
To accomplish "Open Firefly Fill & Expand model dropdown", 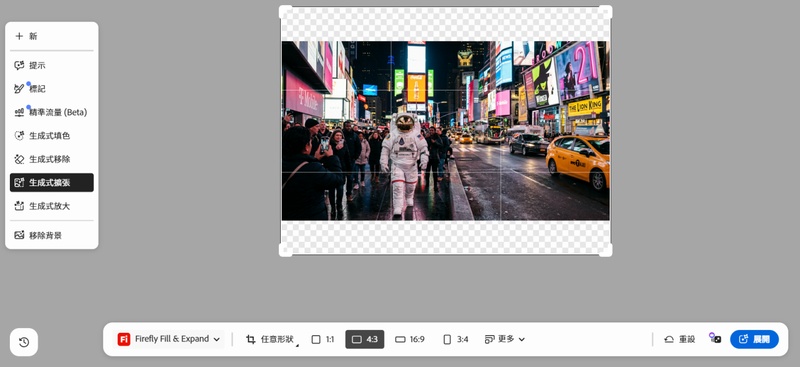I will coord(169,339).
